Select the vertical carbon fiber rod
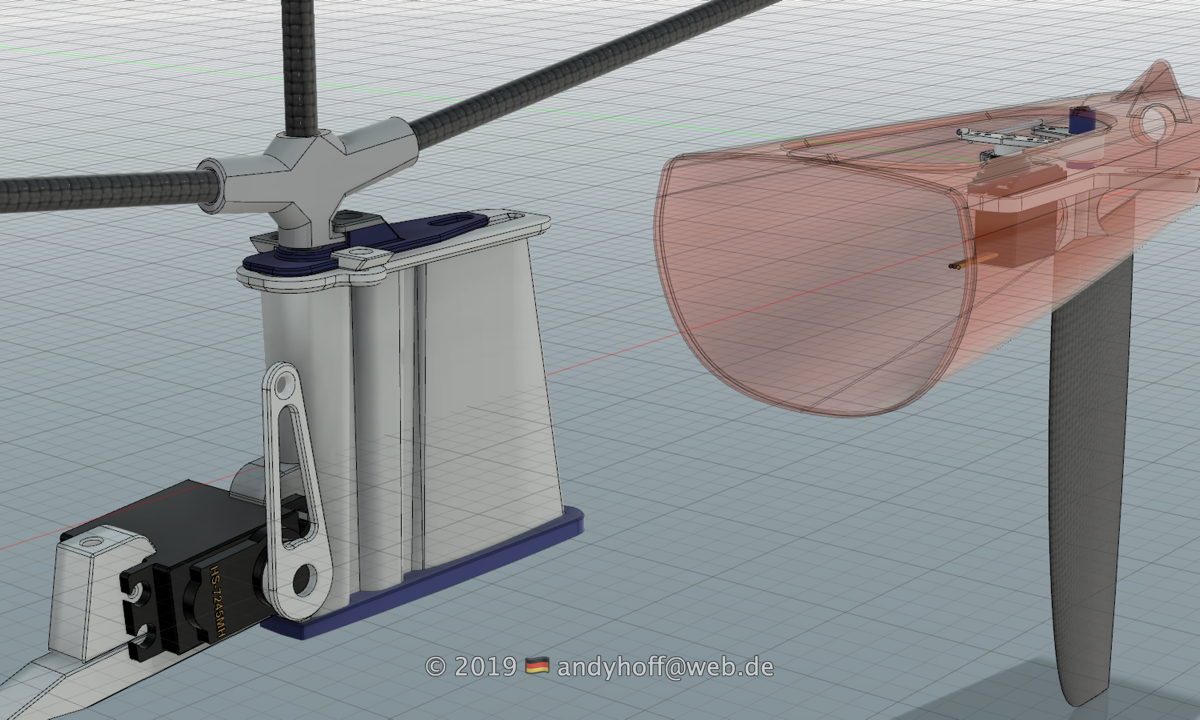This screenshot has height=720, width=1200. (299, 60)
